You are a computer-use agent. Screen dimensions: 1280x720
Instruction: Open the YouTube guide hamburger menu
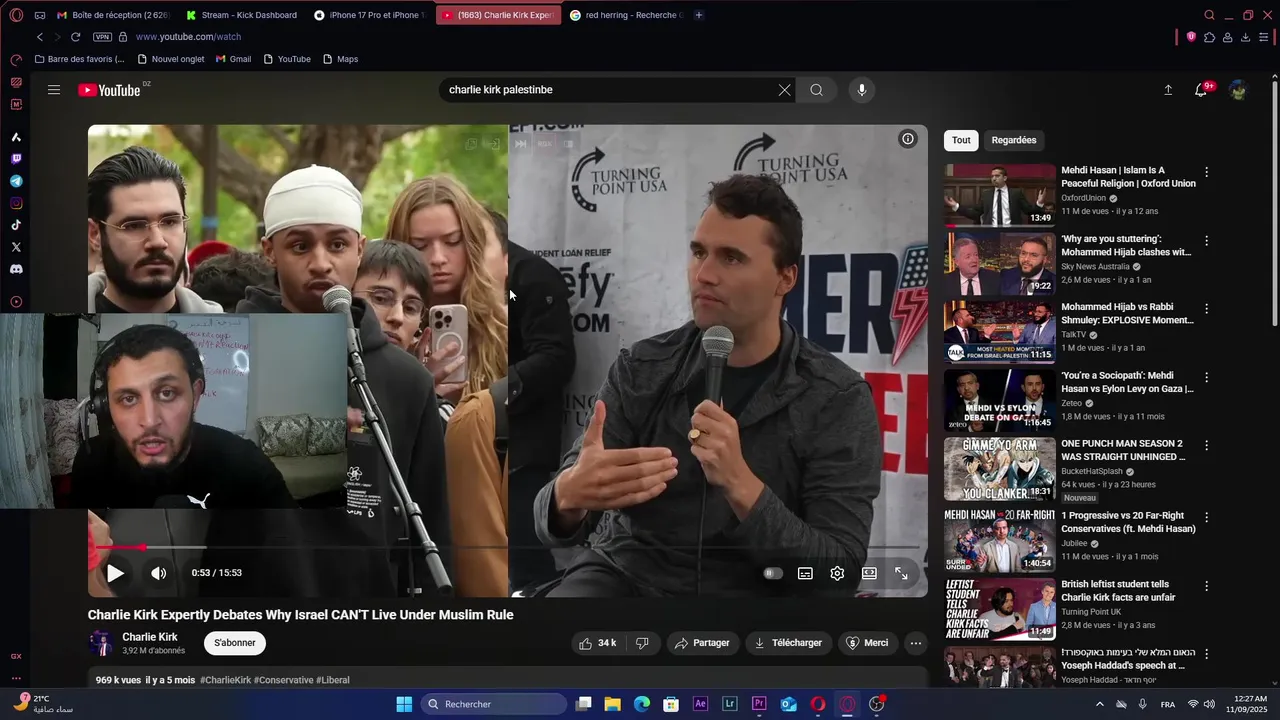pos(54,90)
